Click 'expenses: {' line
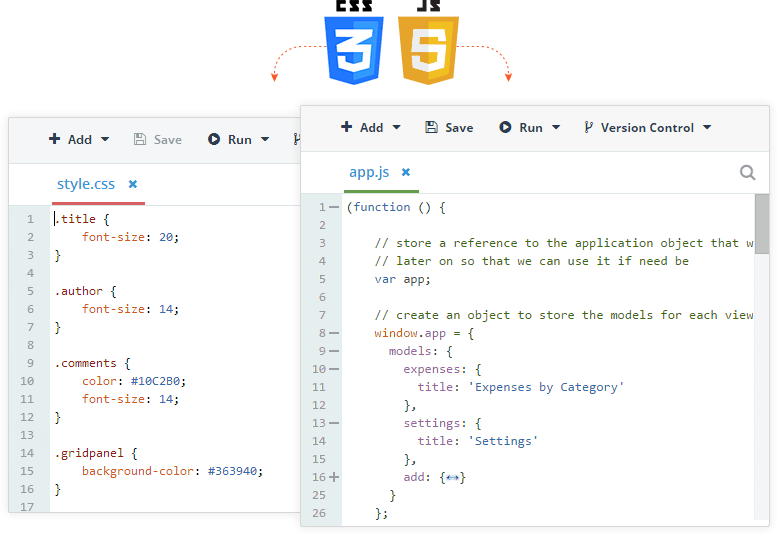The image size is (778, 535). 442,369
